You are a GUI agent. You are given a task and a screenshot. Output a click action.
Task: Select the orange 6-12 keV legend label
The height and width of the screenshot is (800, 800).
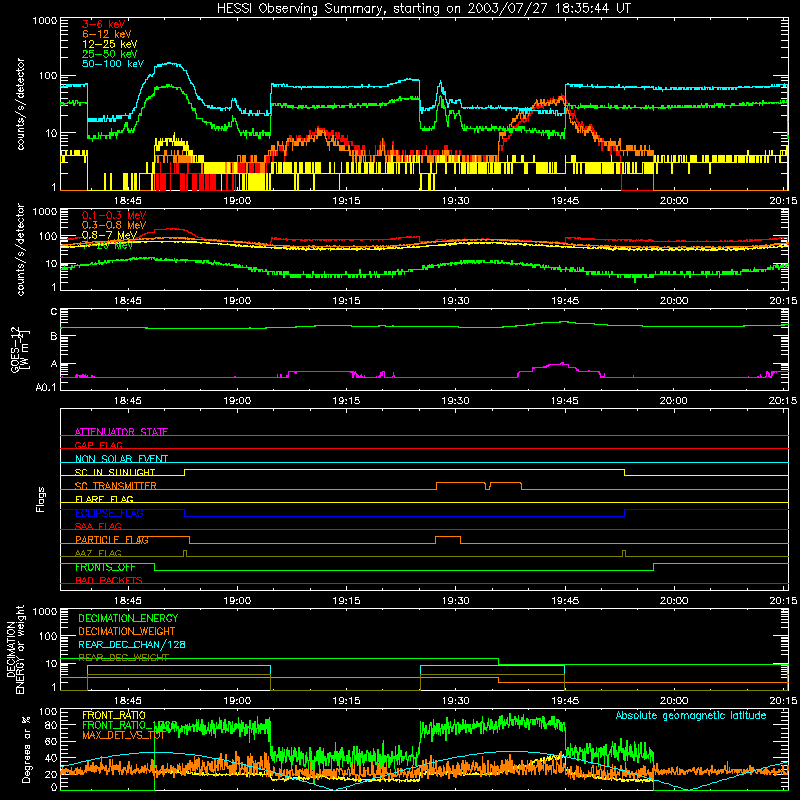pos(106,34)
